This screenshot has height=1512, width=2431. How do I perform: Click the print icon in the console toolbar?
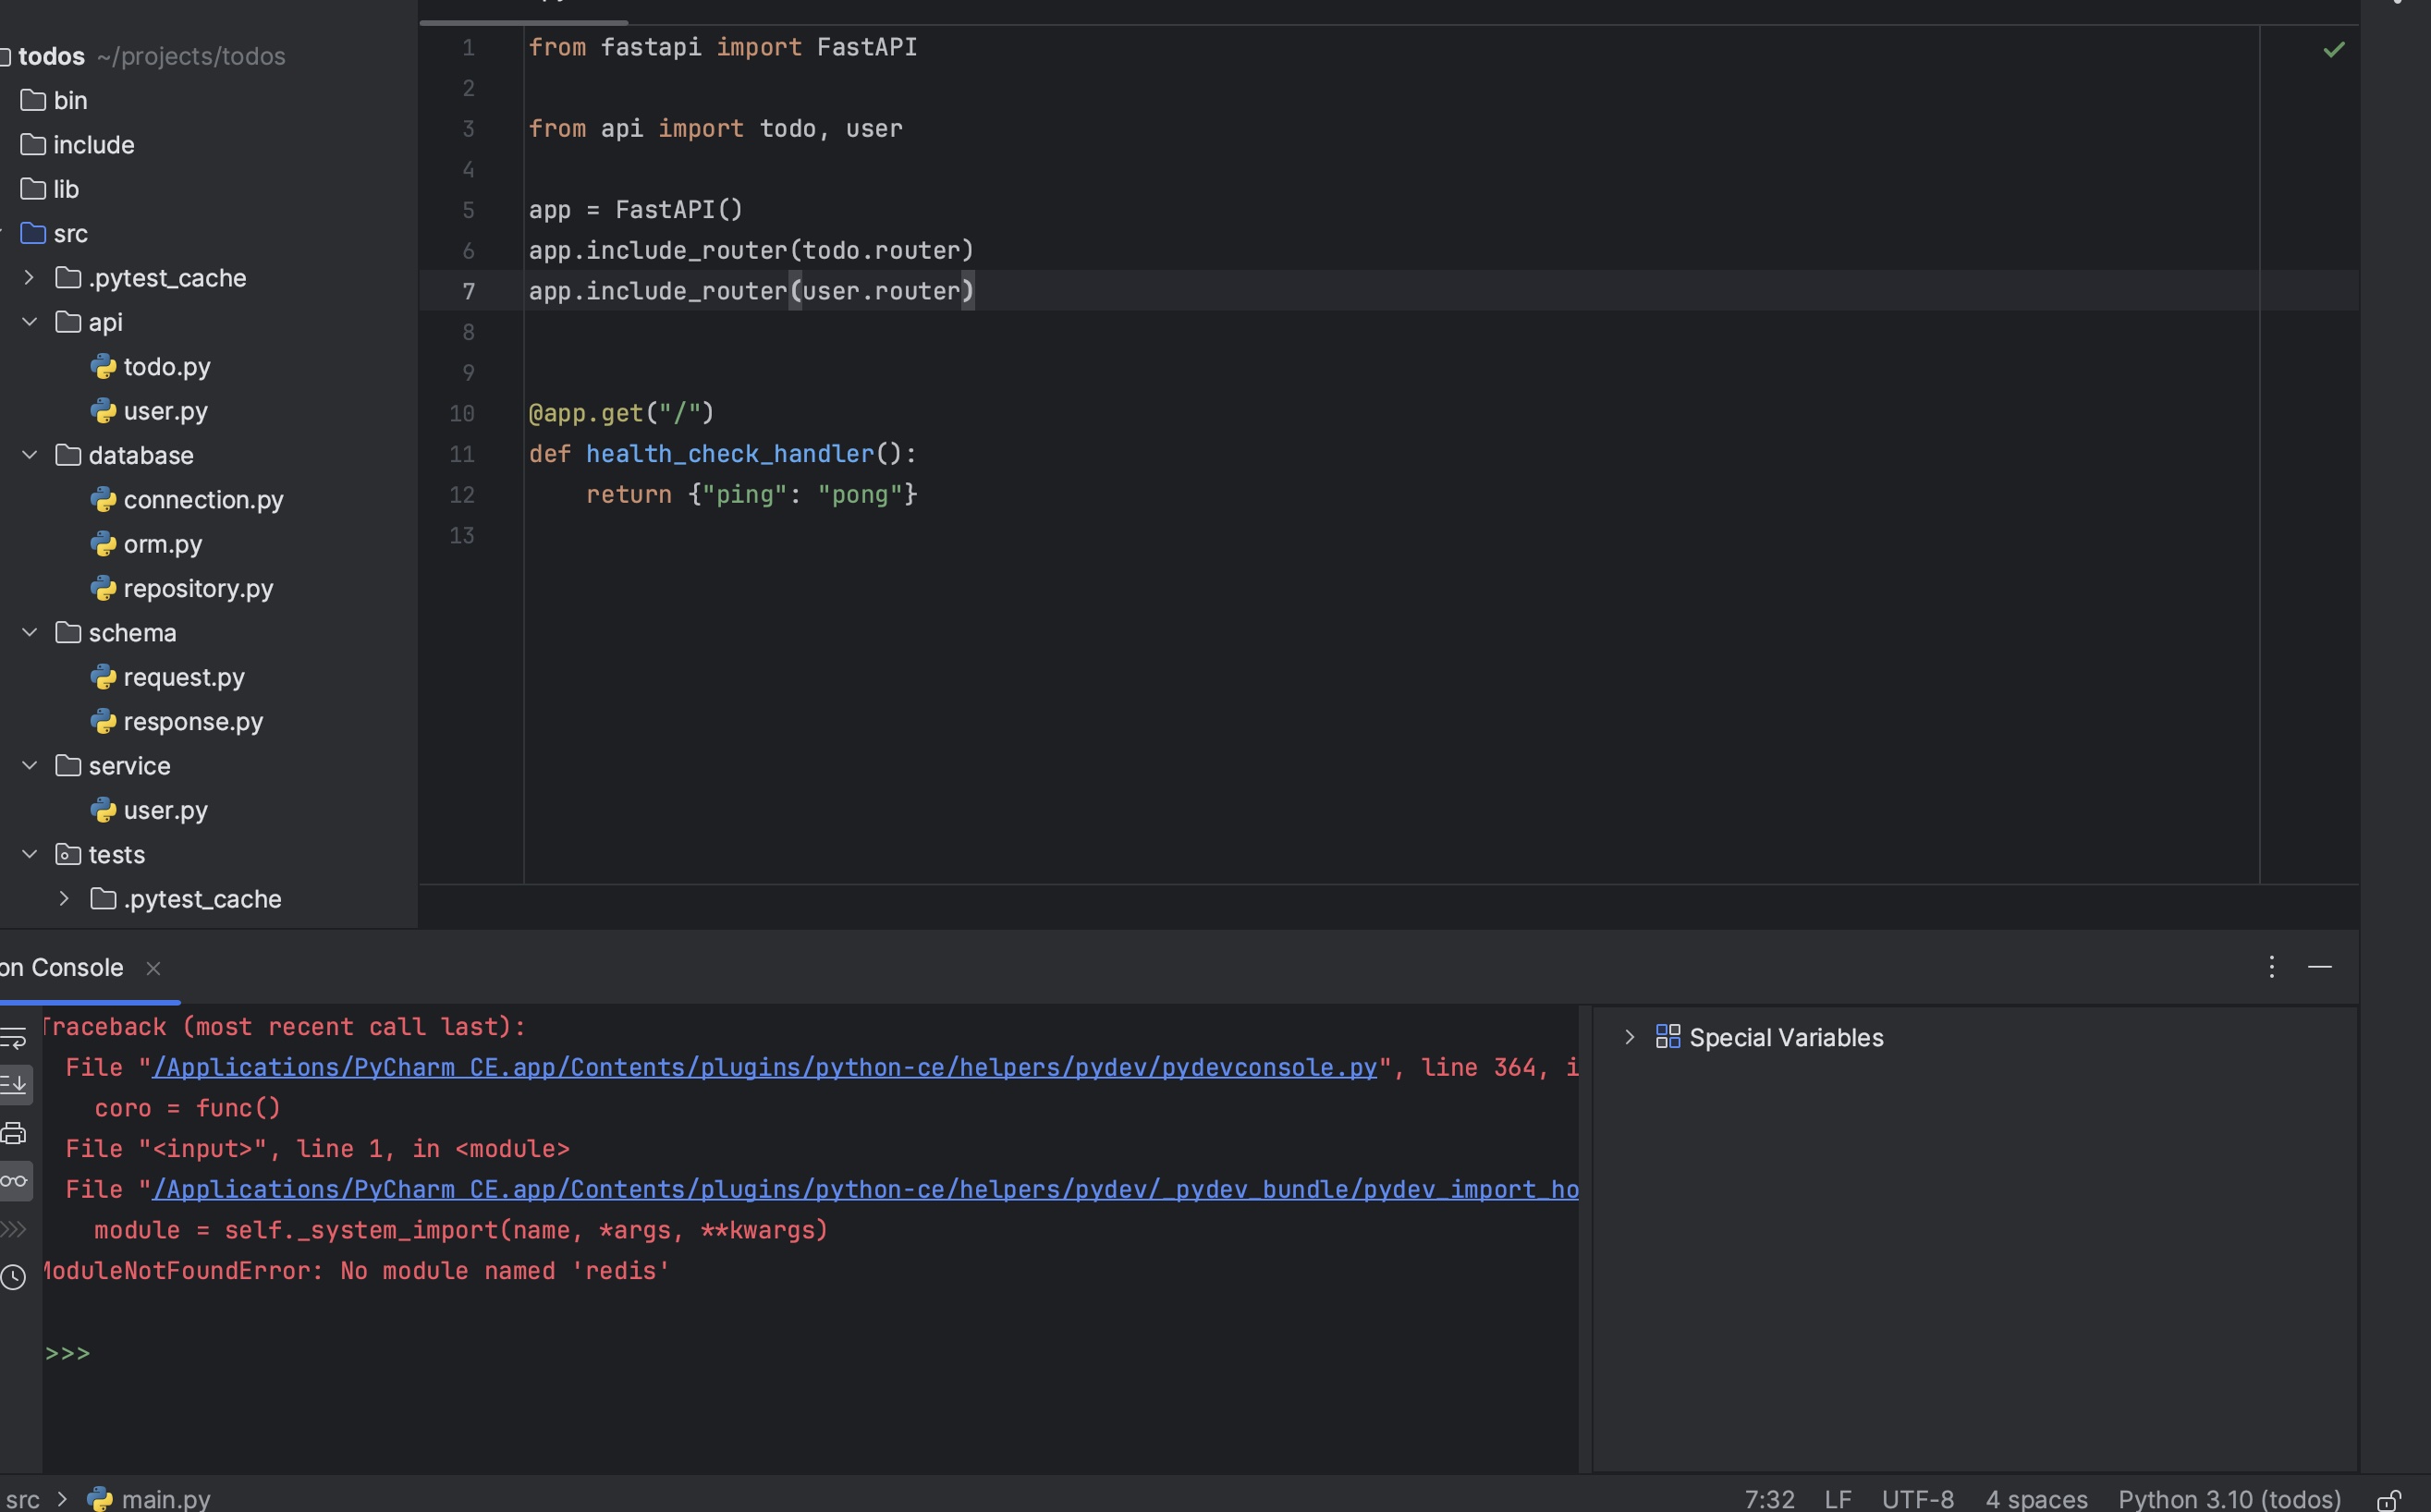[x=13, y=1133]
